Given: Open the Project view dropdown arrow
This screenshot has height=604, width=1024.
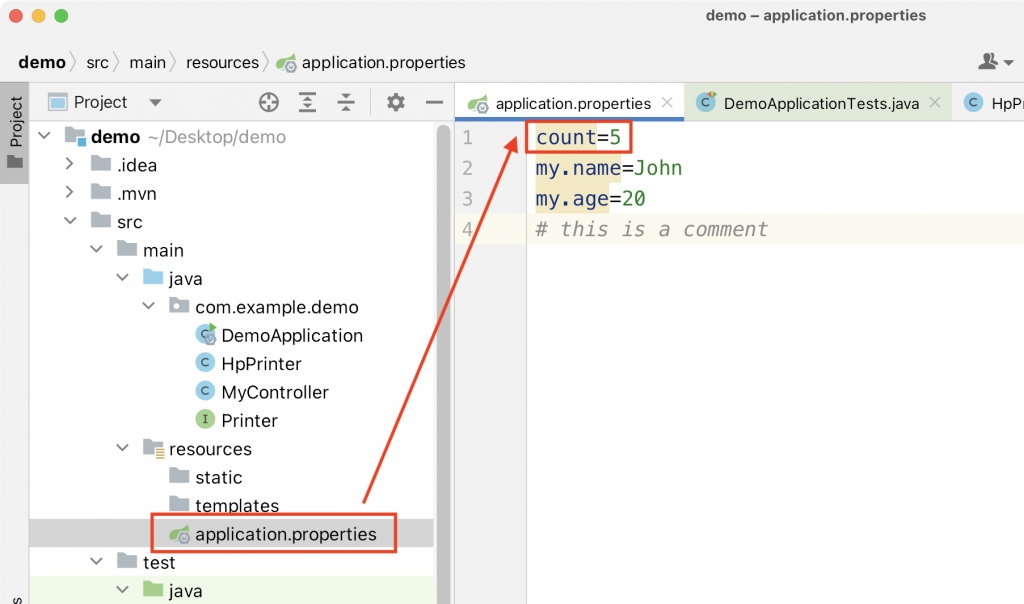Looking at the screenshot, I should coord(155,103).
